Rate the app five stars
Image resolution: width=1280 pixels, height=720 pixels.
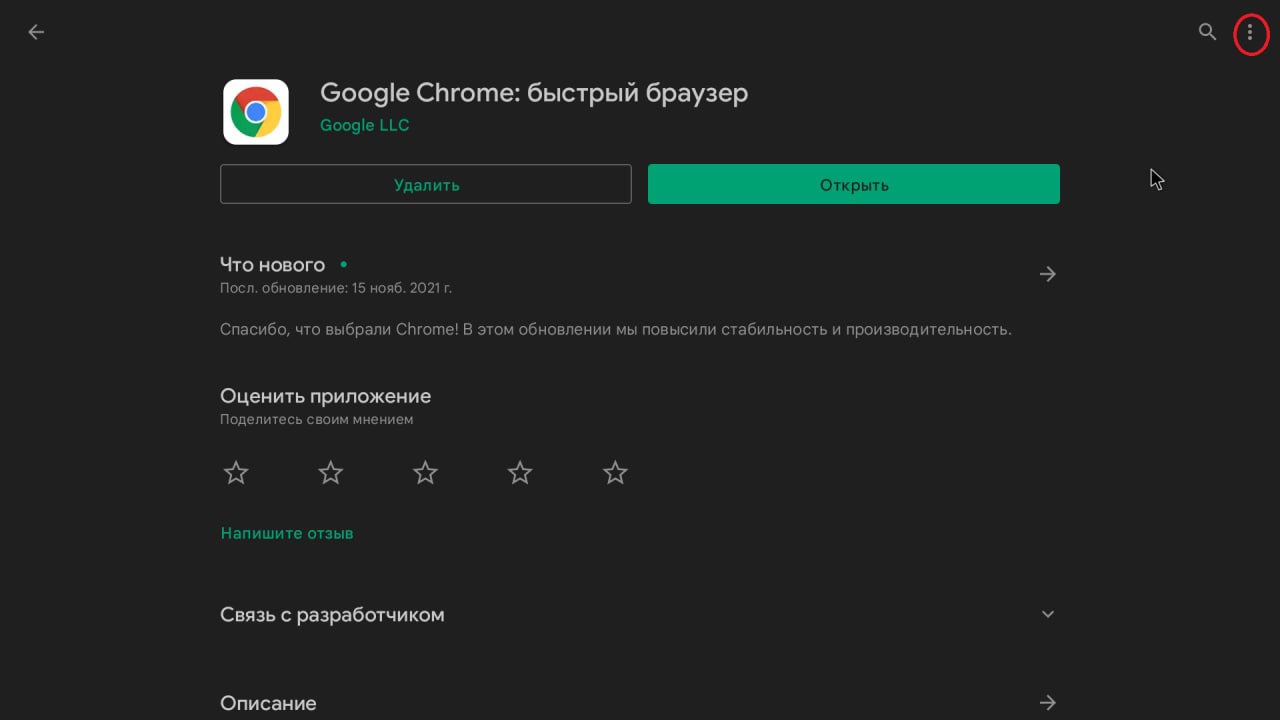615,473
